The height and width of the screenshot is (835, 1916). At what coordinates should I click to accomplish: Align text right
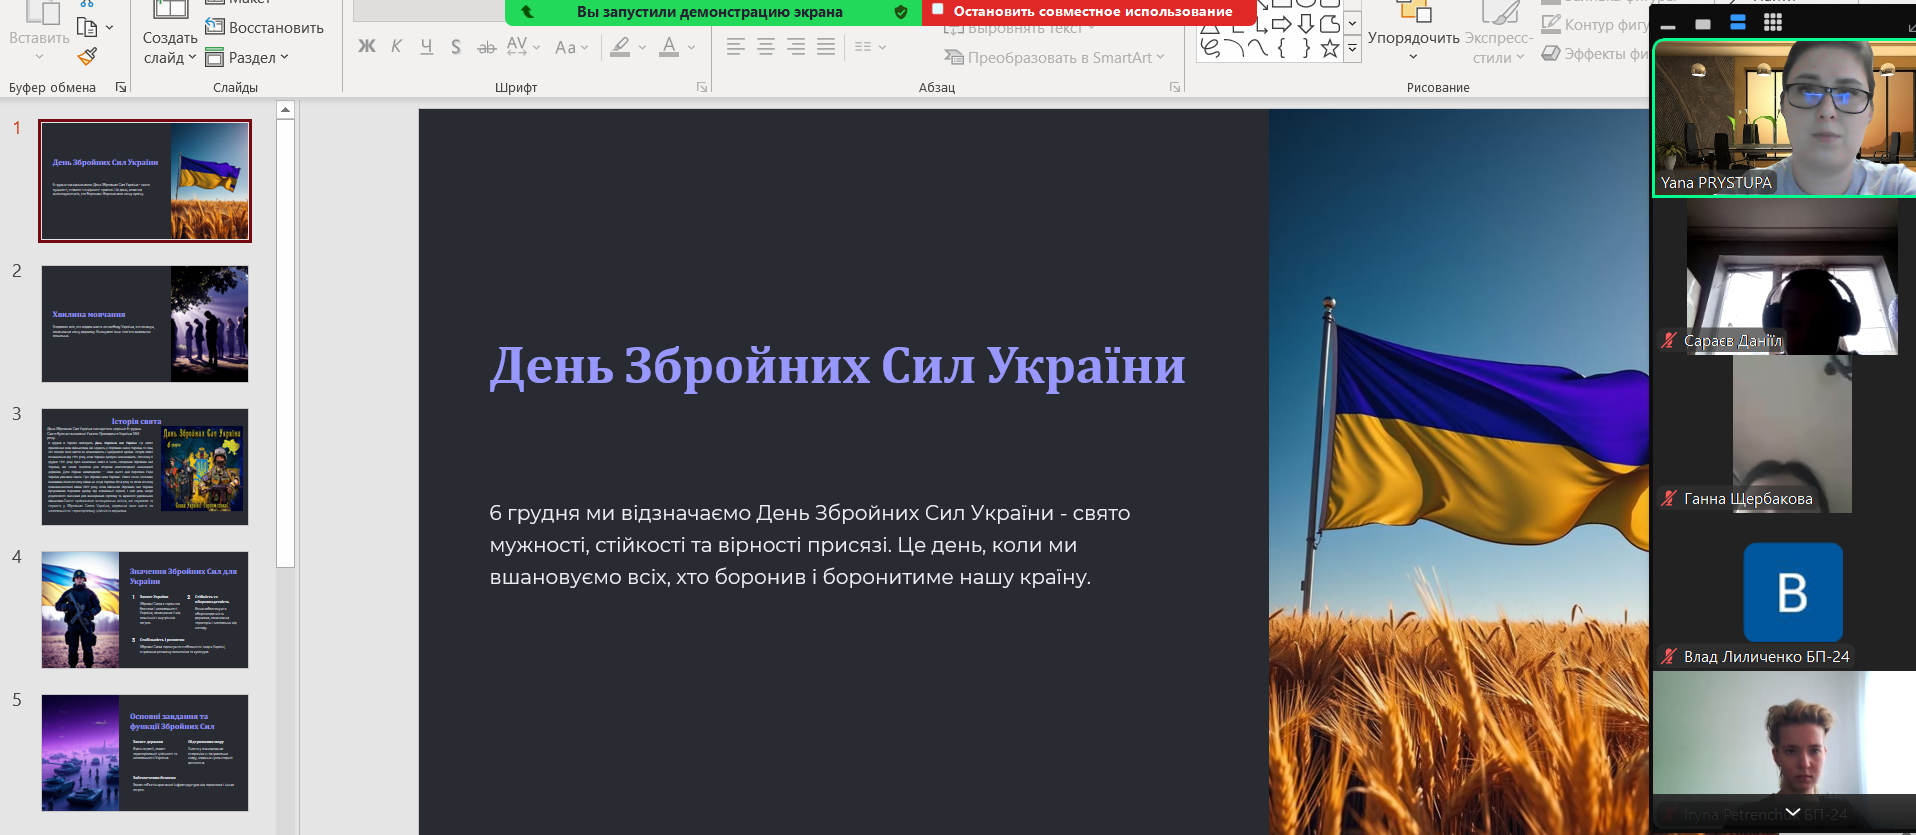click(x=796, y=46)
